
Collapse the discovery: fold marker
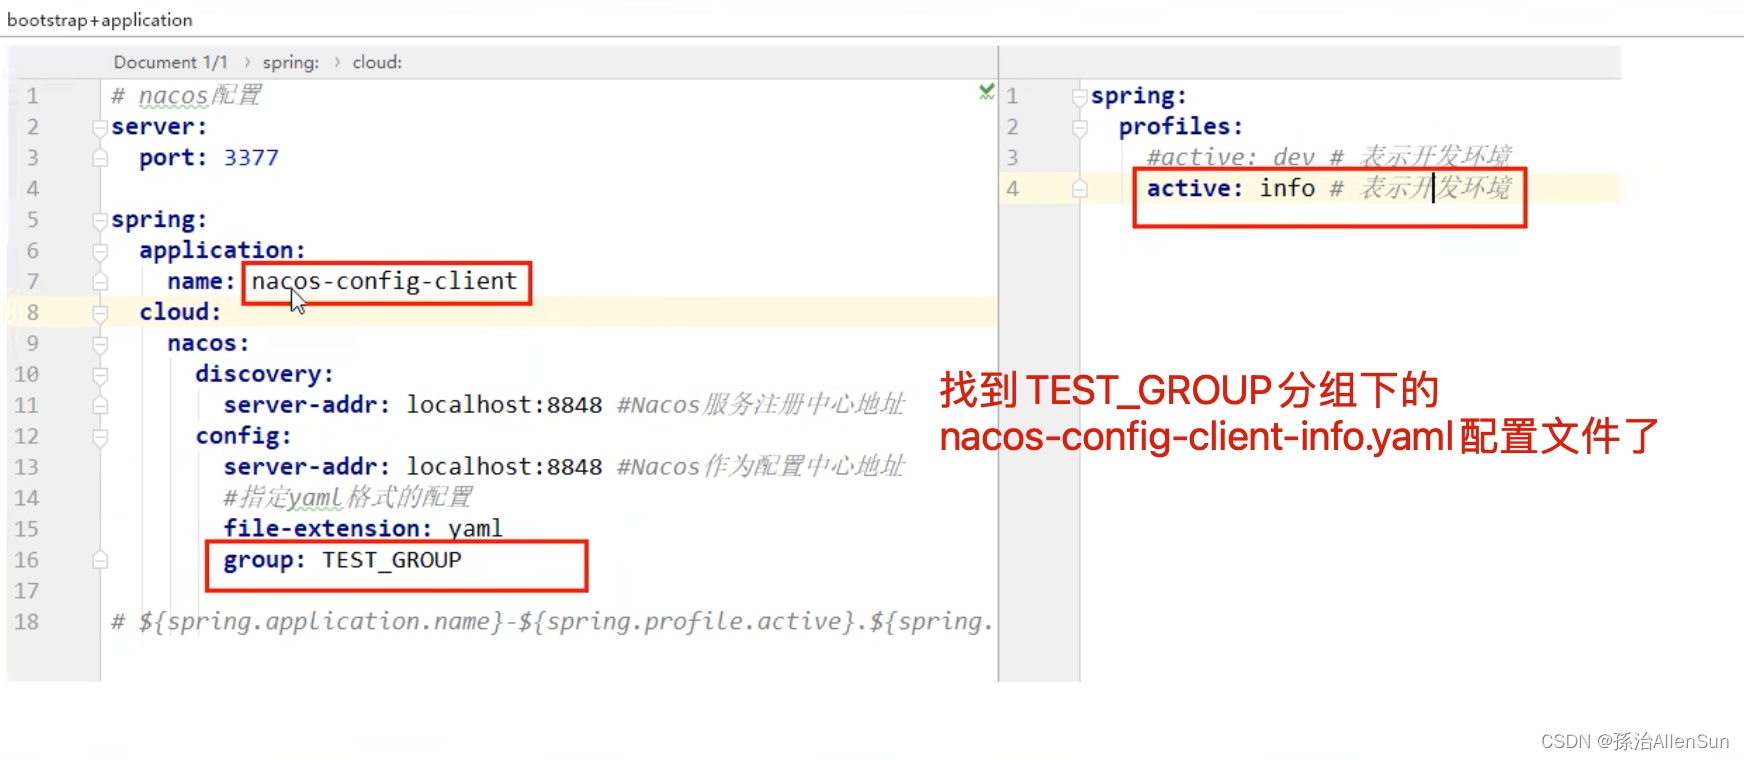[100, 375]
